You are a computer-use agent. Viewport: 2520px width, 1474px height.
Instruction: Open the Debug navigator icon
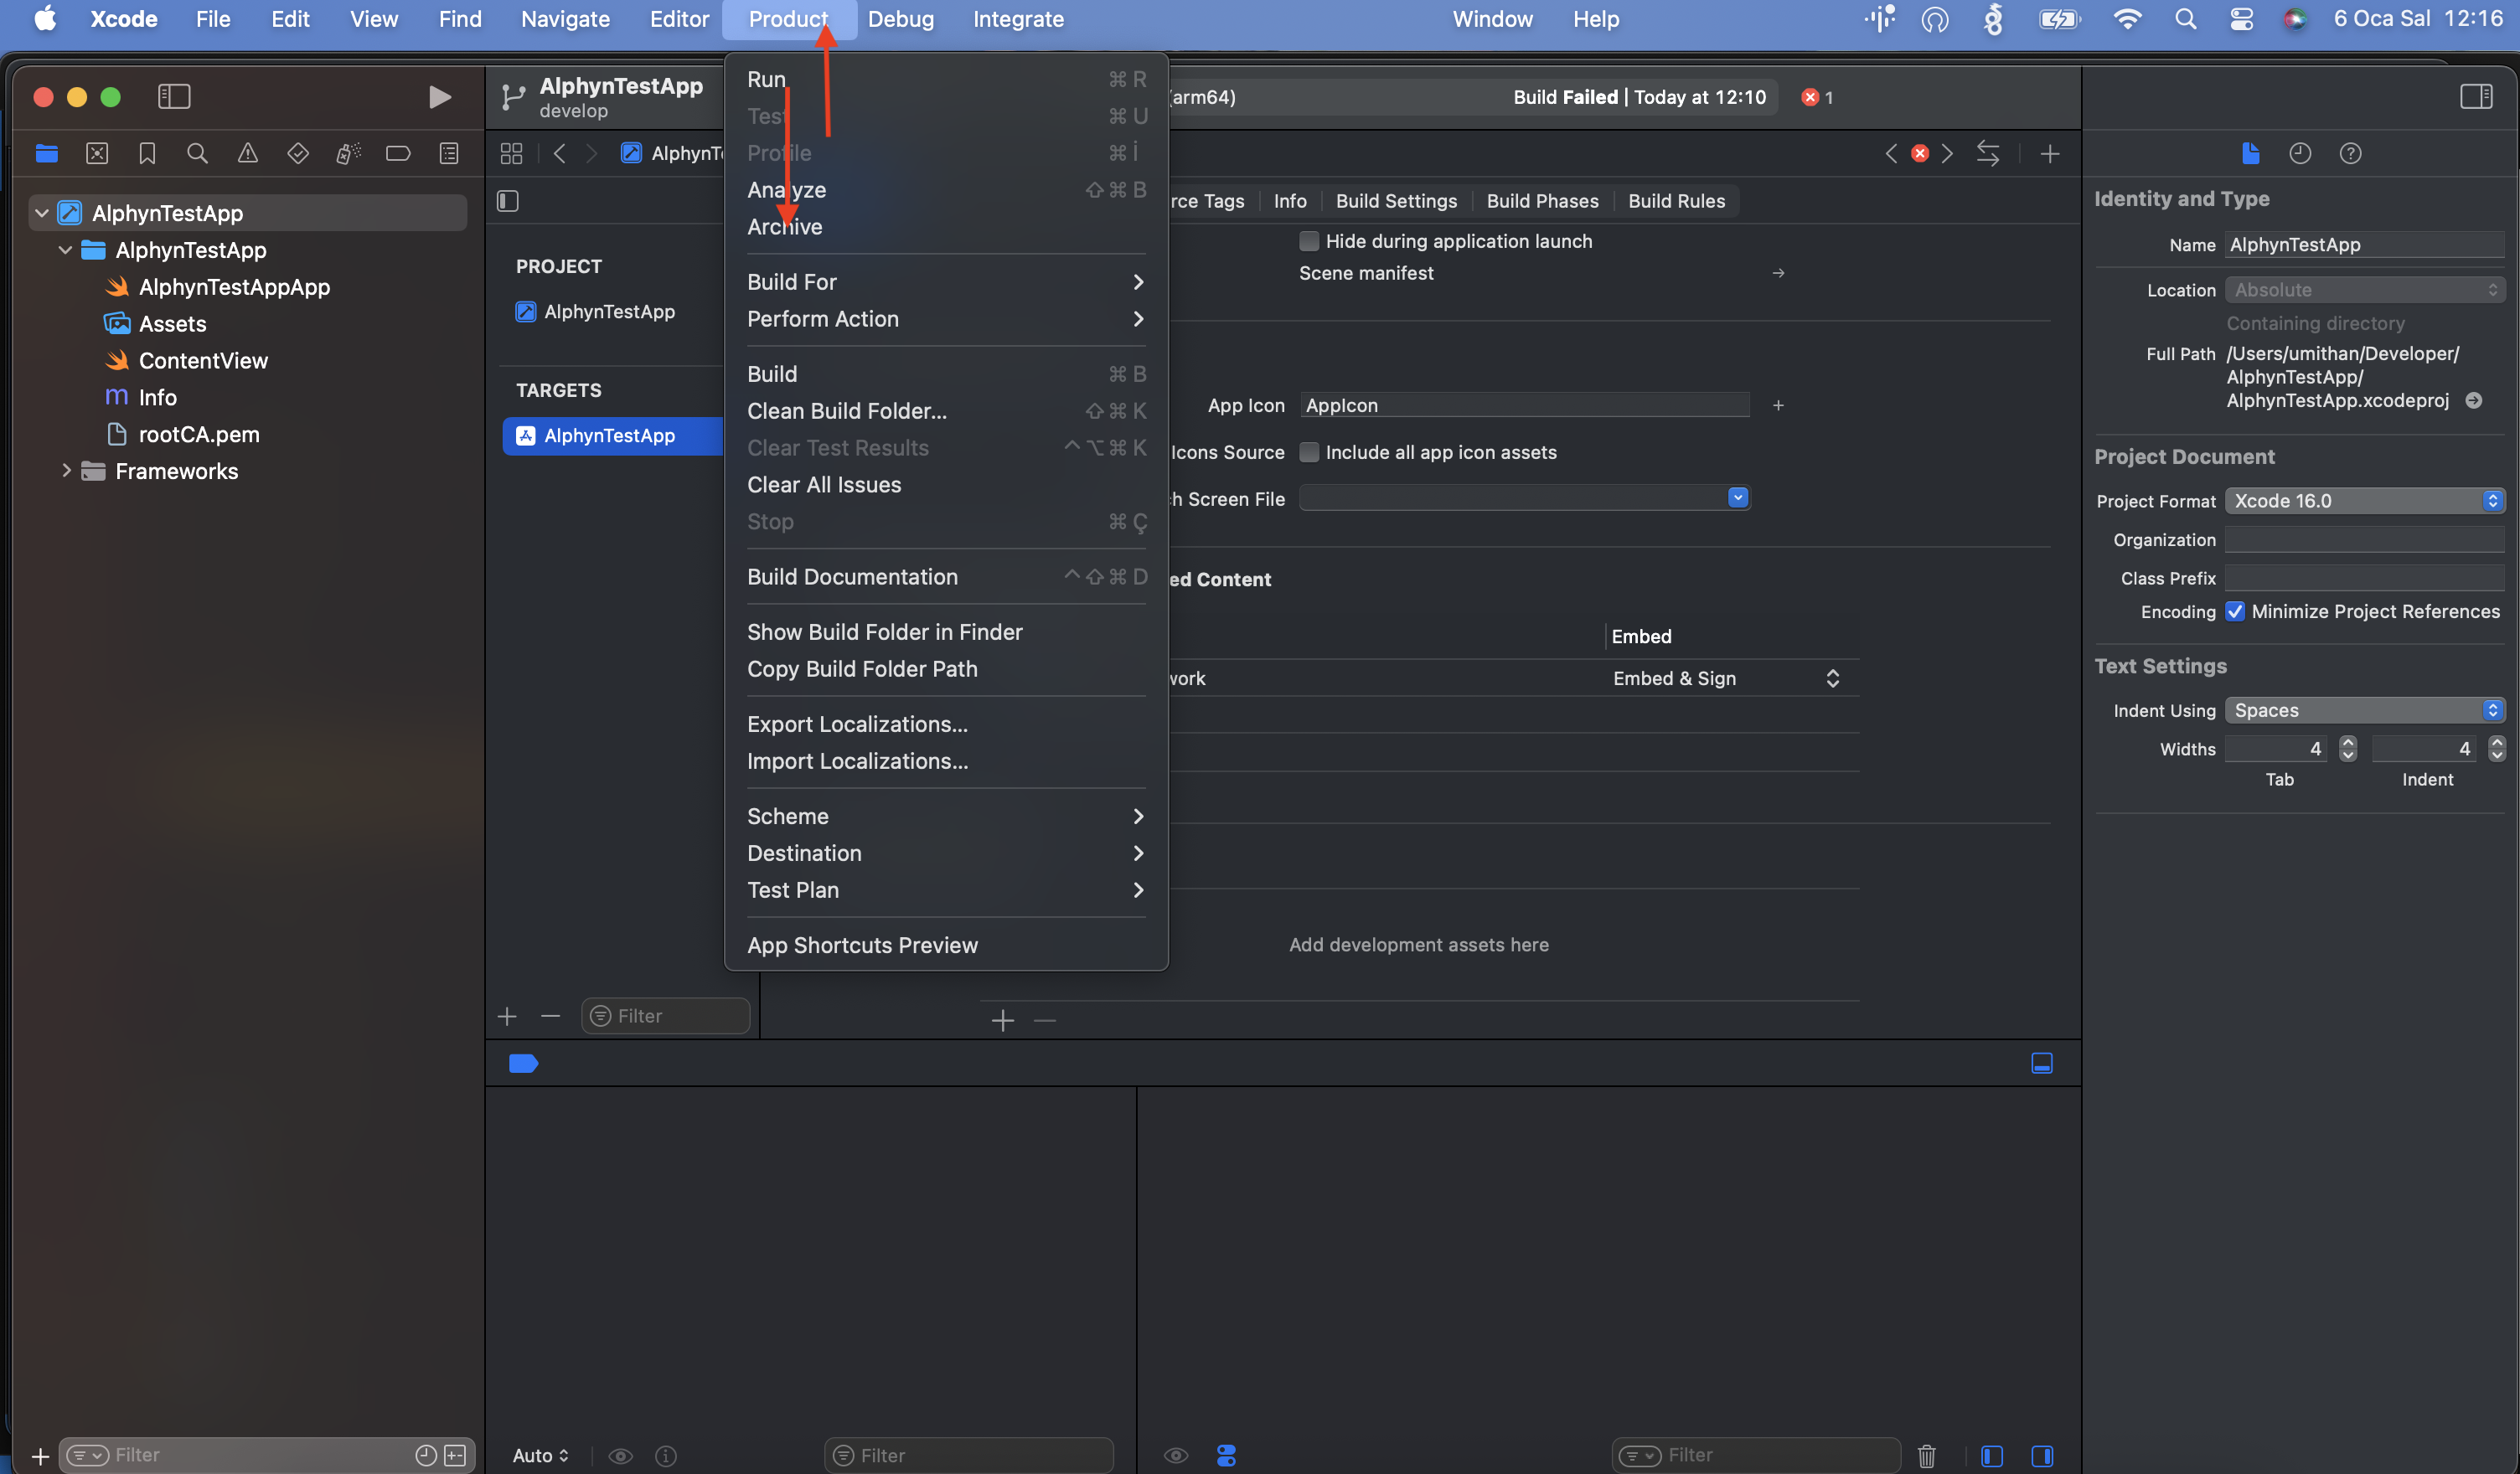click(348, 153)
